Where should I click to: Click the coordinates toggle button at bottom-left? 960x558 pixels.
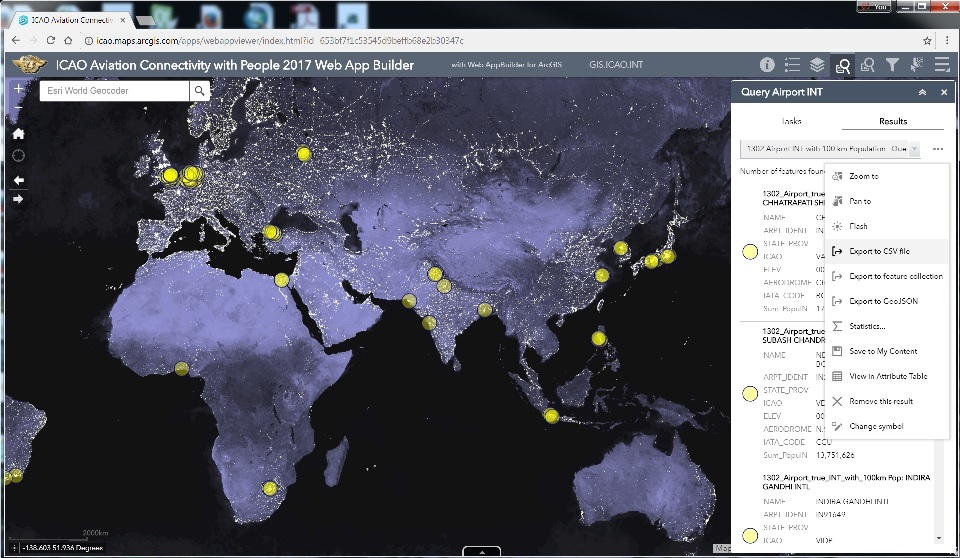[13, 548]
